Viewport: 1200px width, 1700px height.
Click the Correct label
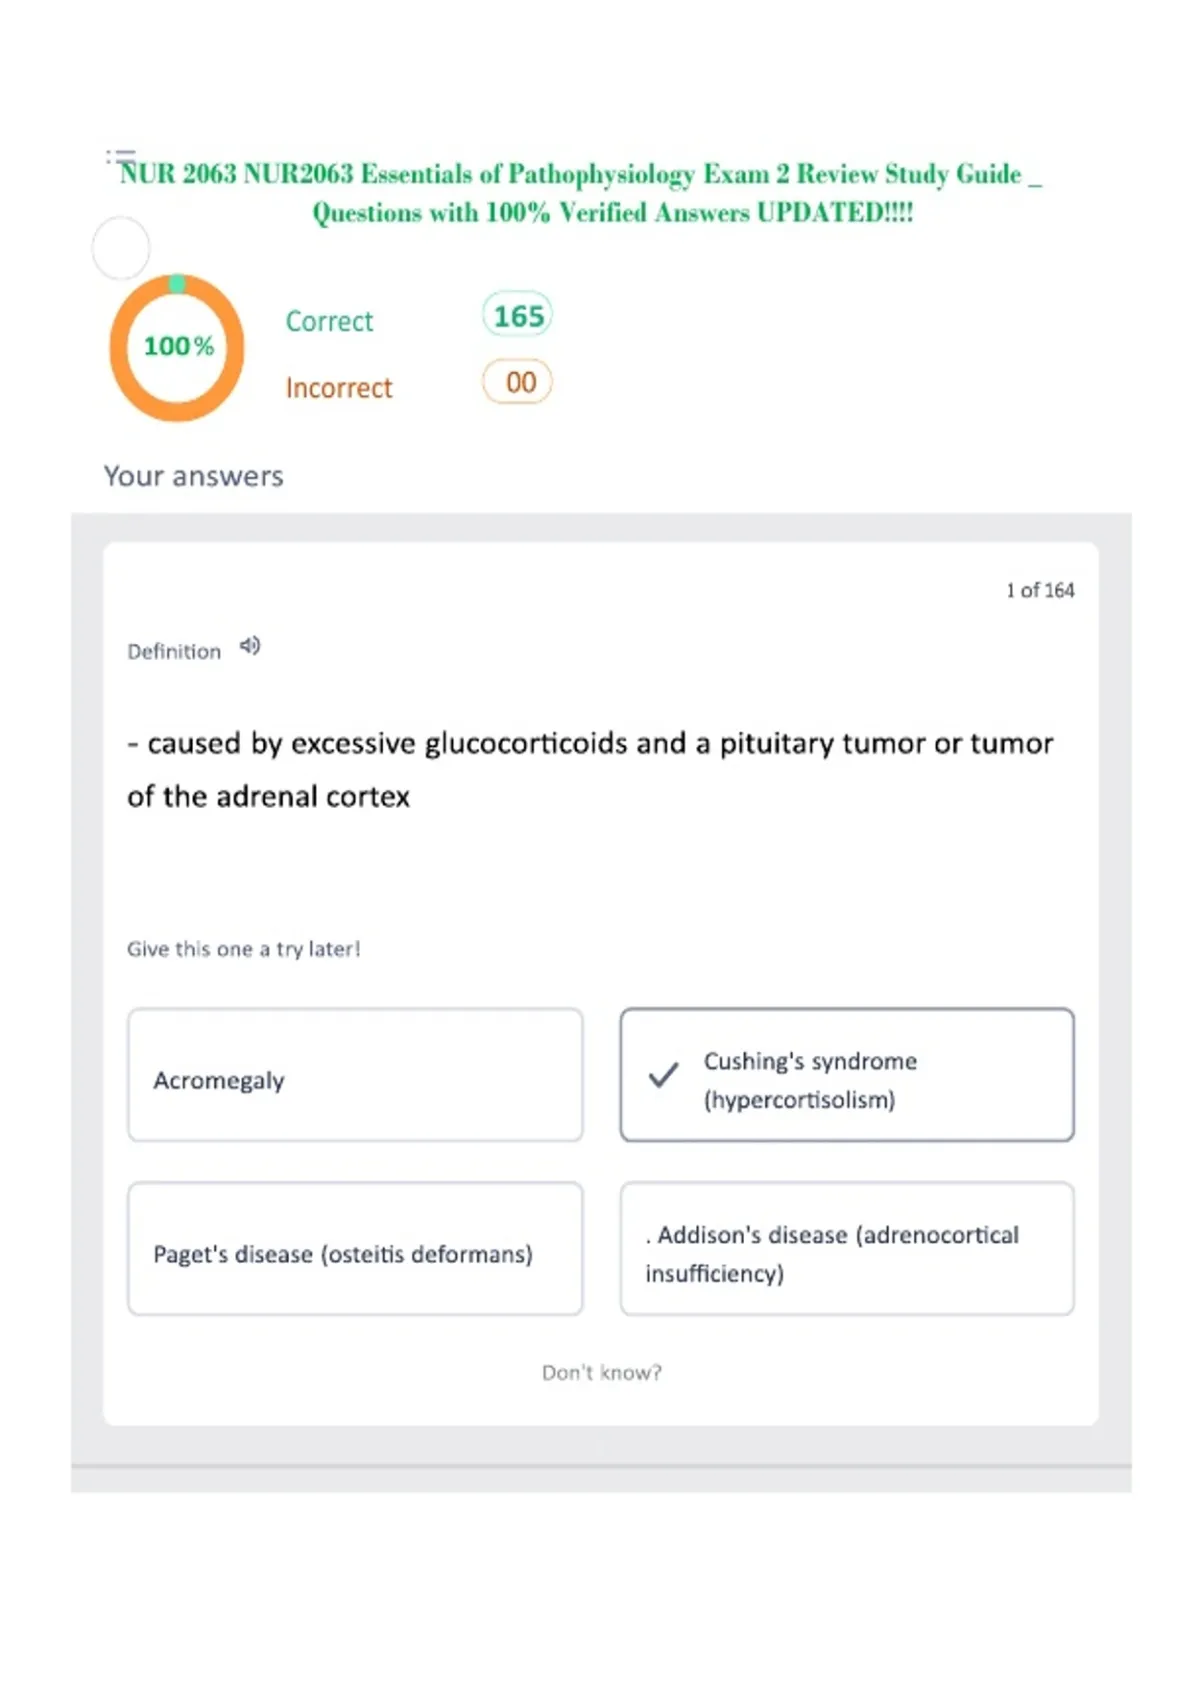pos(329,321)
